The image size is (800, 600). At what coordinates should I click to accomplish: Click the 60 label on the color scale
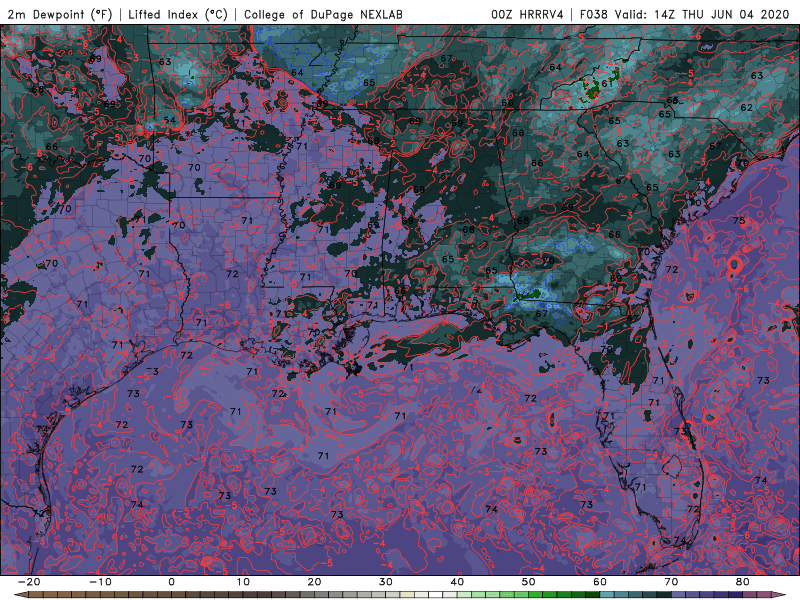click(600, 582)
